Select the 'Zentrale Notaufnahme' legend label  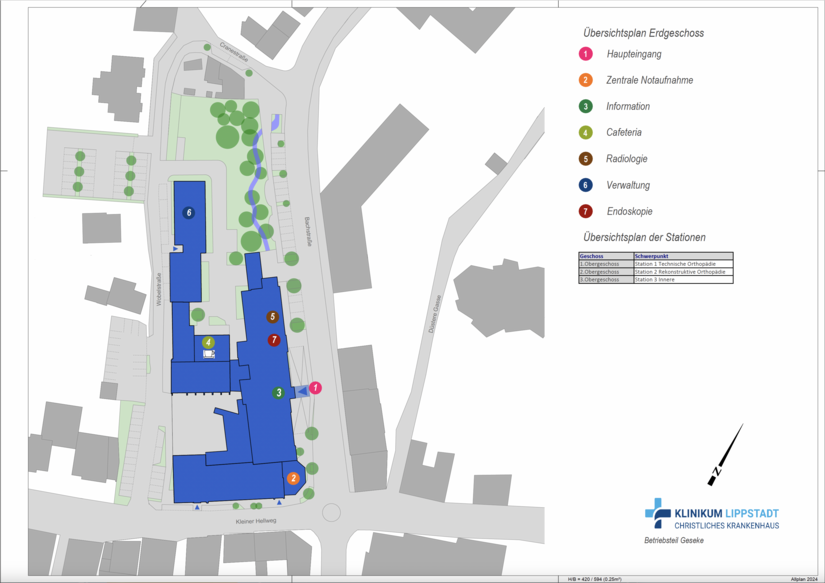(649, 80)
